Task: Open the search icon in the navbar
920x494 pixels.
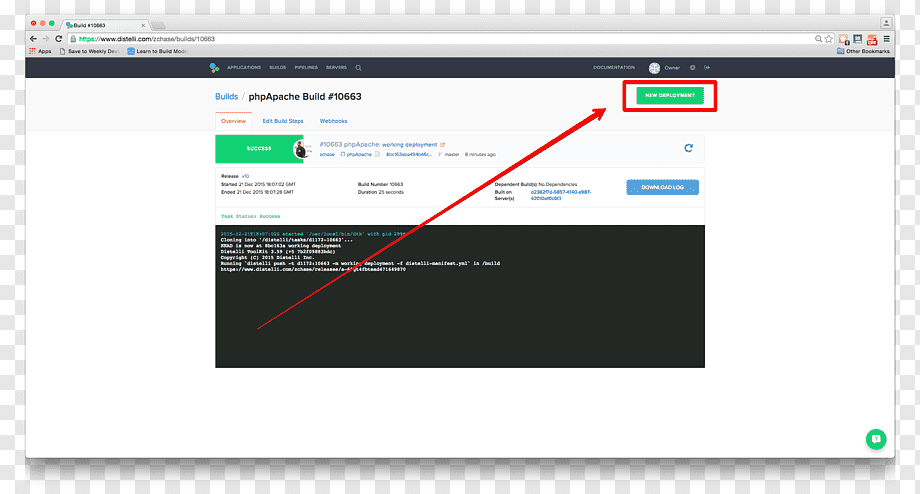Action: pyautogui.click(x=358, y=67)
